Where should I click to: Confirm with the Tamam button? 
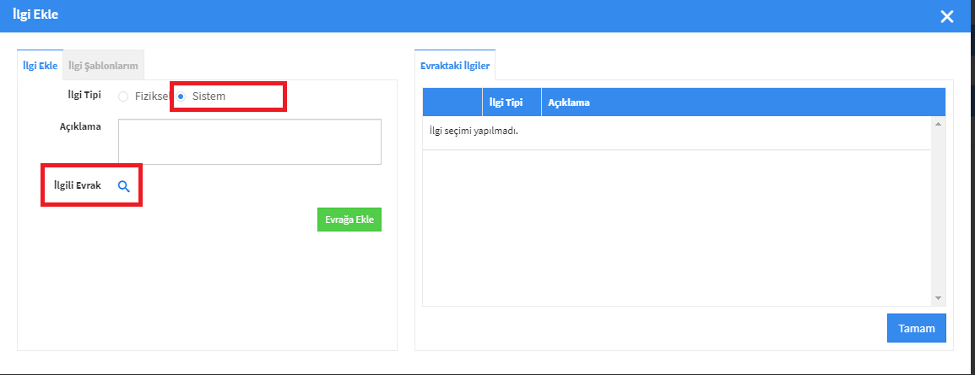[x=916, y=328]
